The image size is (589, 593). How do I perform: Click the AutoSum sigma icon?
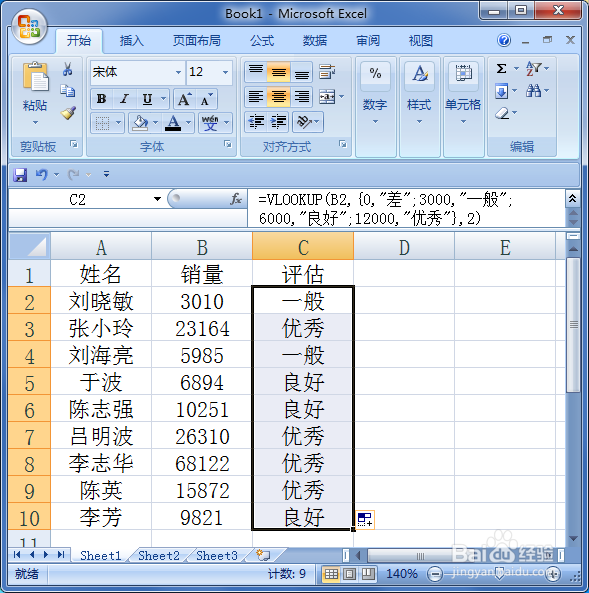click(501, 68)
